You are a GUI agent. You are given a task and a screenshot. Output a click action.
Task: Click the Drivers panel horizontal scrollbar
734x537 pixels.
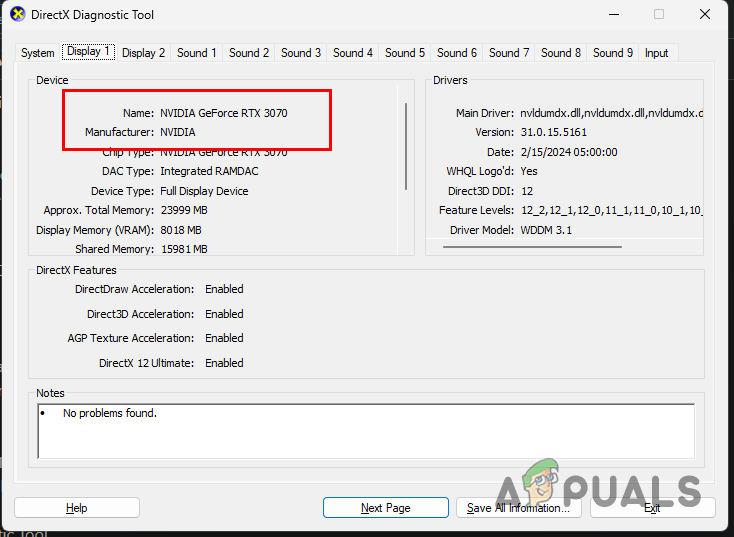(532, 247)
